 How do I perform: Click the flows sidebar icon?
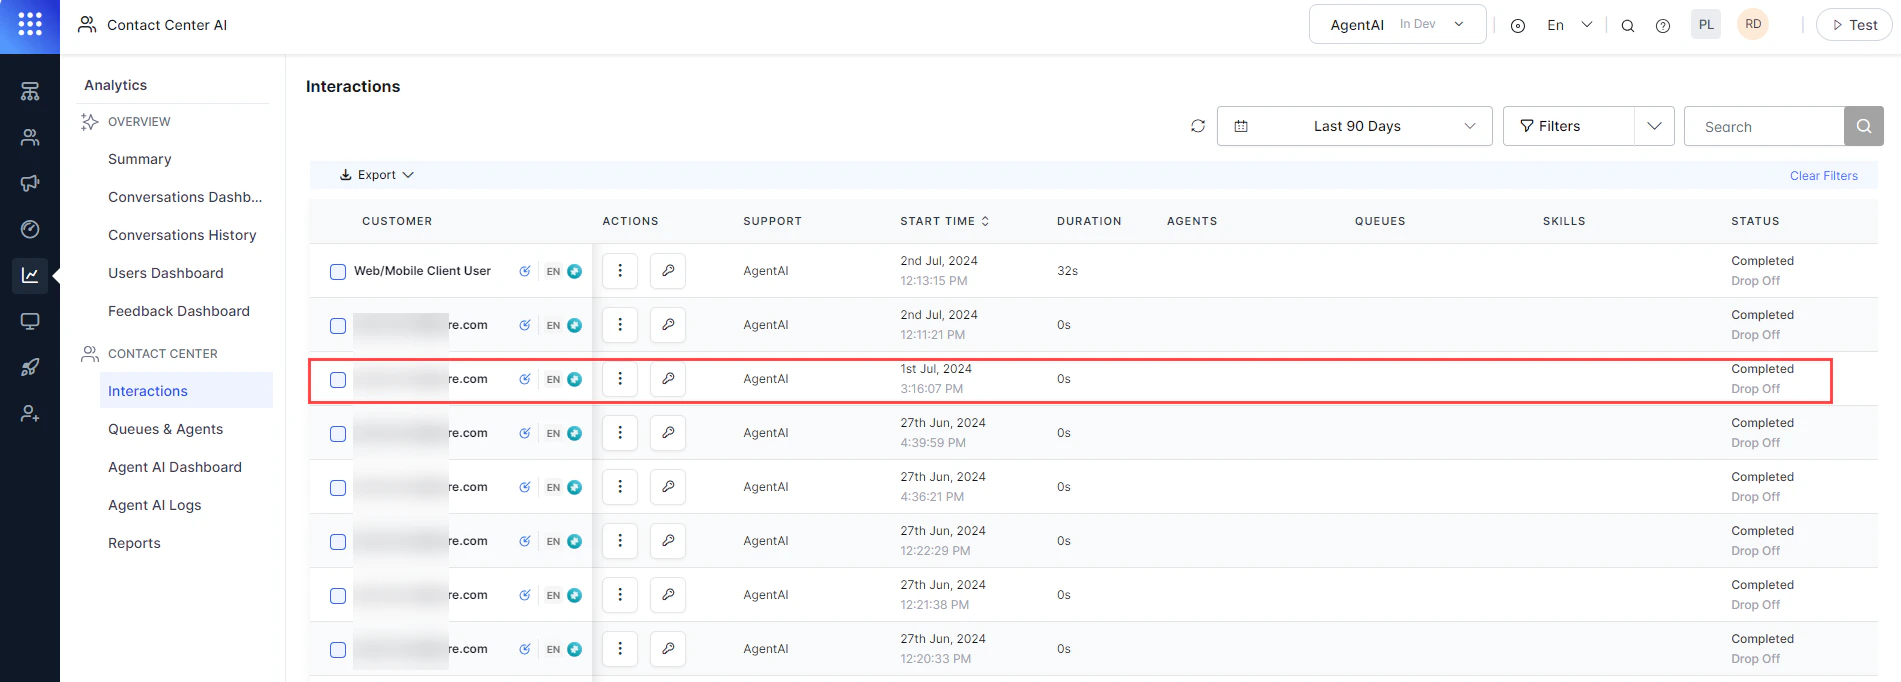coord(30,92)
